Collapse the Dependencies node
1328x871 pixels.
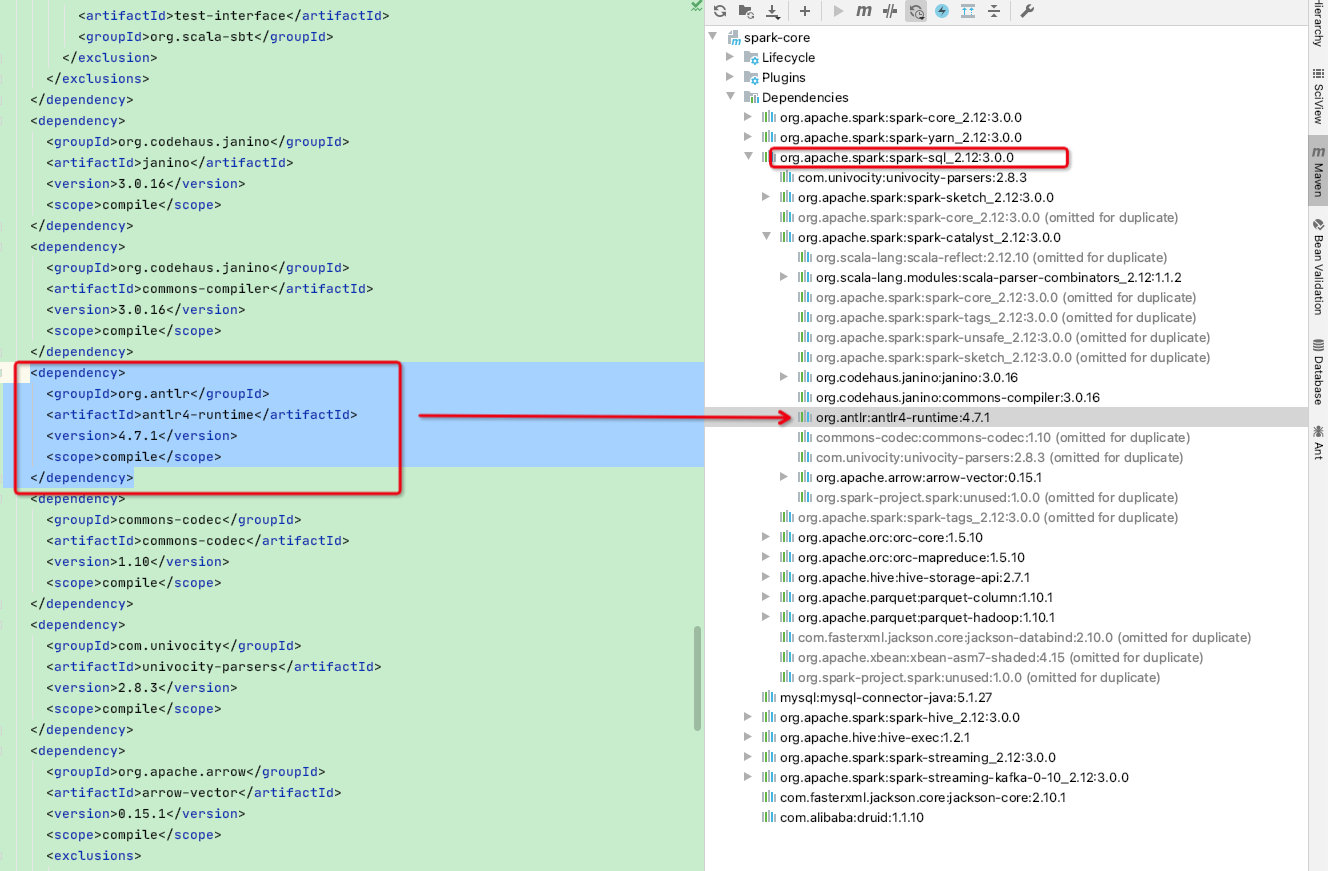point(731,97)
